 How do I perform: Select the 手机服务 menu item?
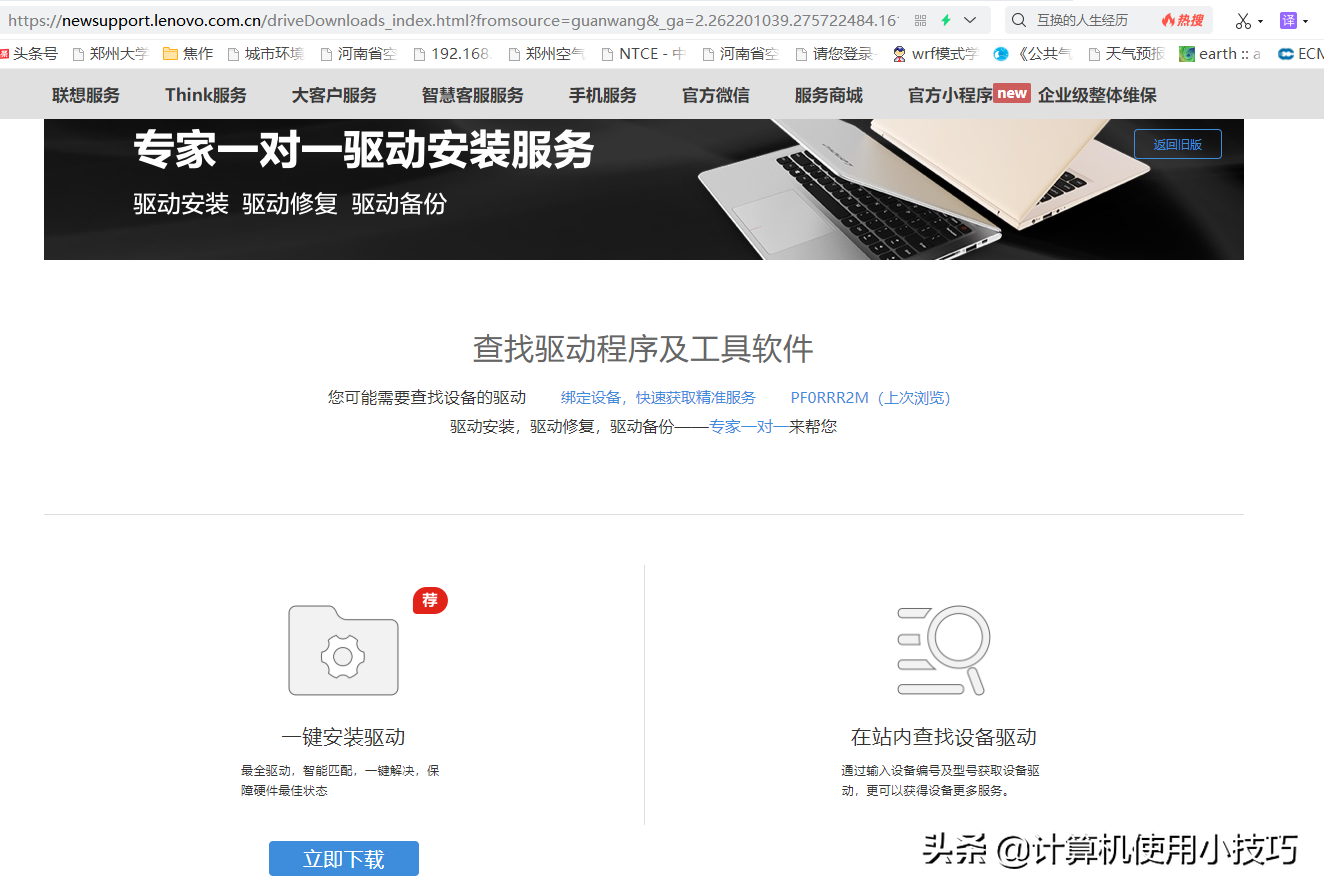[602, 94]
